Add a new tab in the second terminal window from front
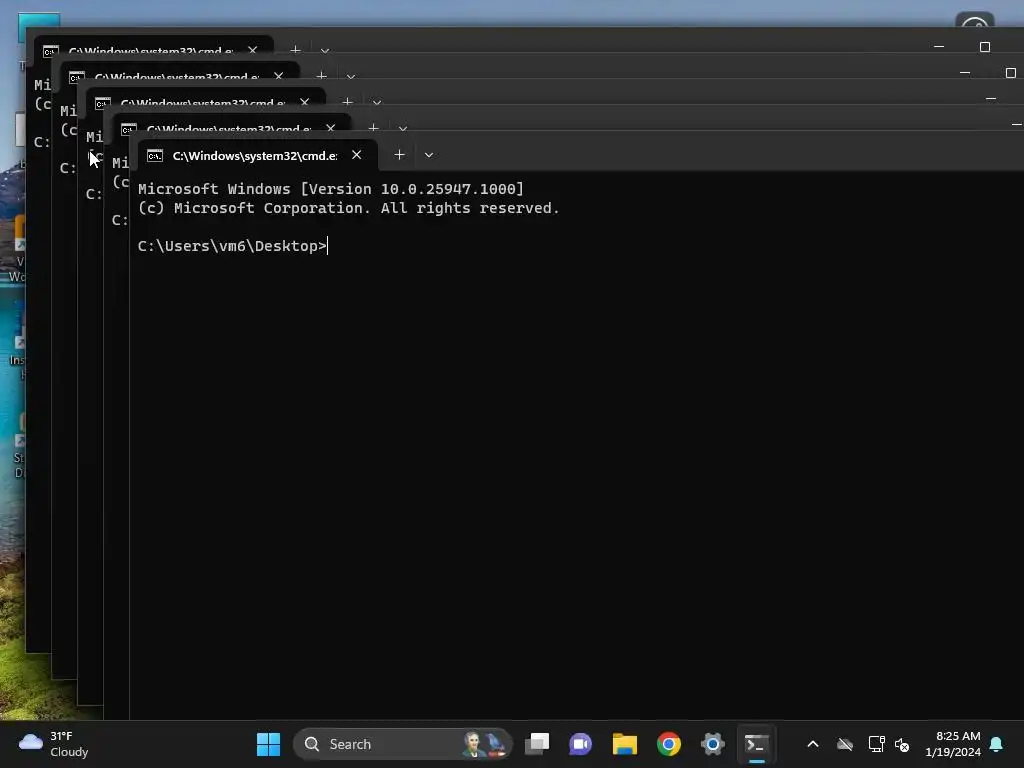1024x768 pixels. pyautogui.click(x=374, y=127)
